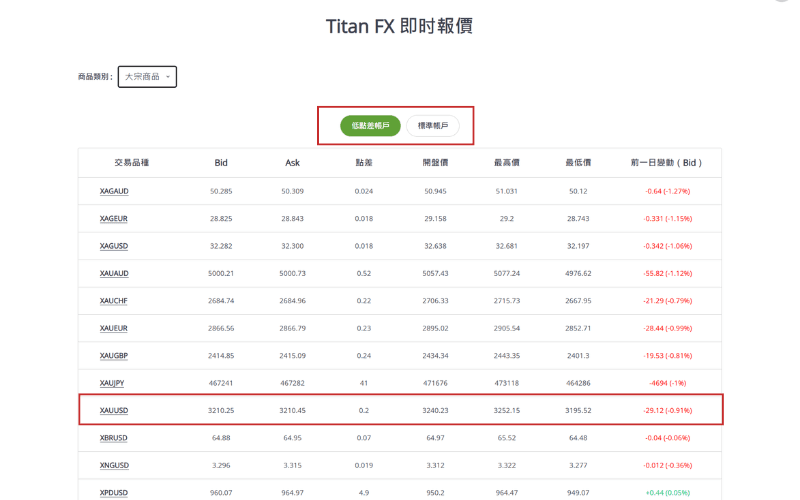The image size is (800, 500).
Task: Click the XNGUSD change -0.012 (-0.36%)
Action: coord(667,465)
